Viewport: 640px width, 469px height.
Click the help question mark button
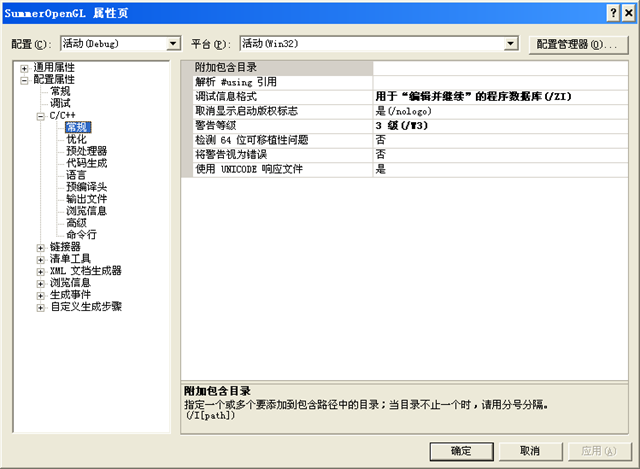coord(611,11)
